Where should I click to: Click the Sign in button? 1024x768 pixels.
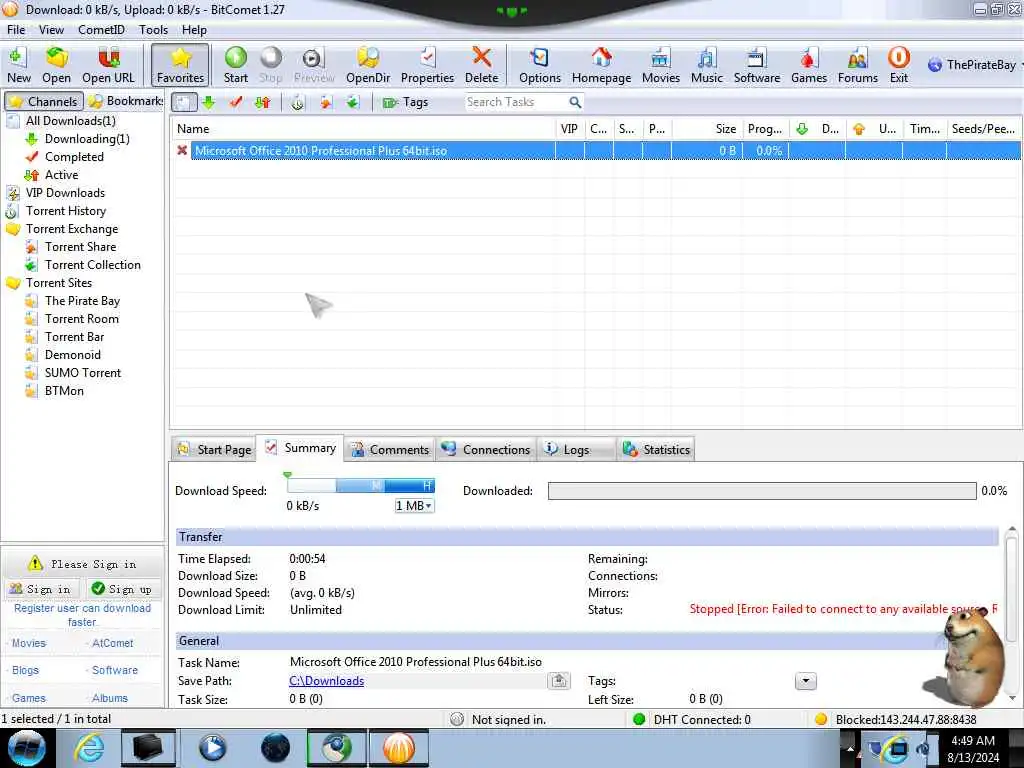43,589
